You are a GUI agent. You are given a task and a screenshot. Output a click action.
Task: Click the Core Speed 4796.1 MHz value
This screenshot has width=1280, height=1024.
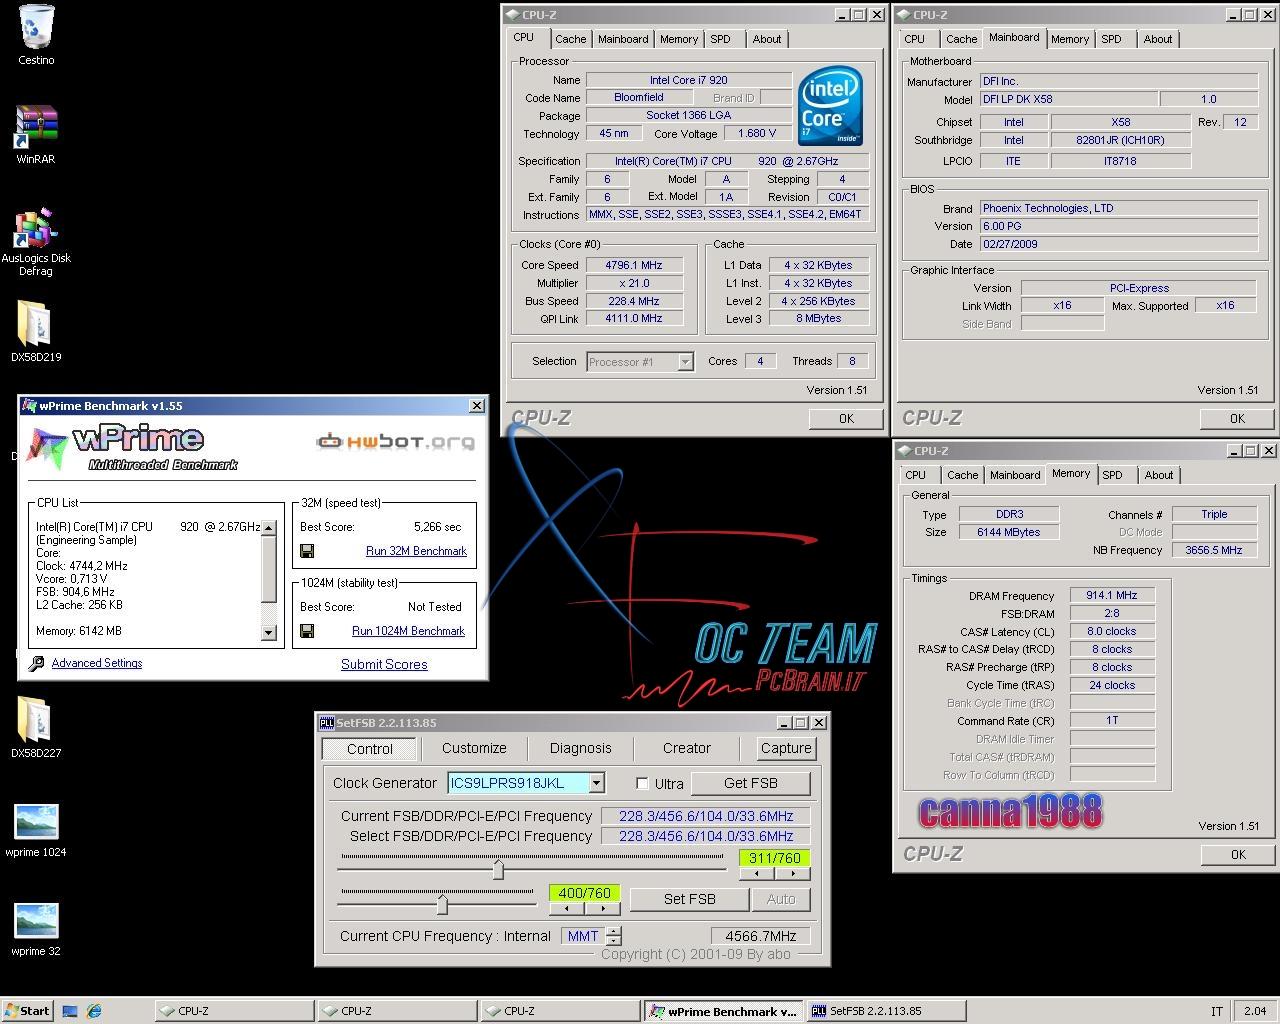634,265
